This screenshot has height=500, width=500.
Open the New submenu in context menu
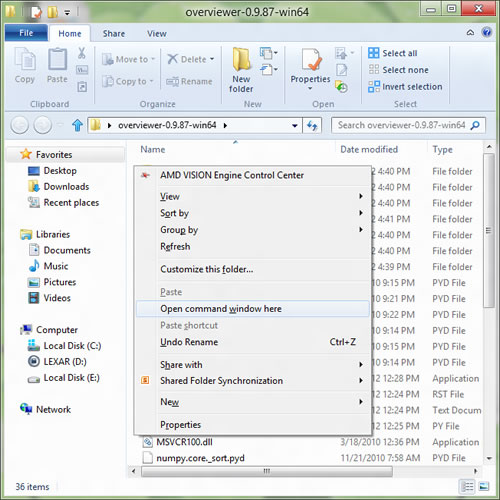pyautogui.click(x=253, y=402)
